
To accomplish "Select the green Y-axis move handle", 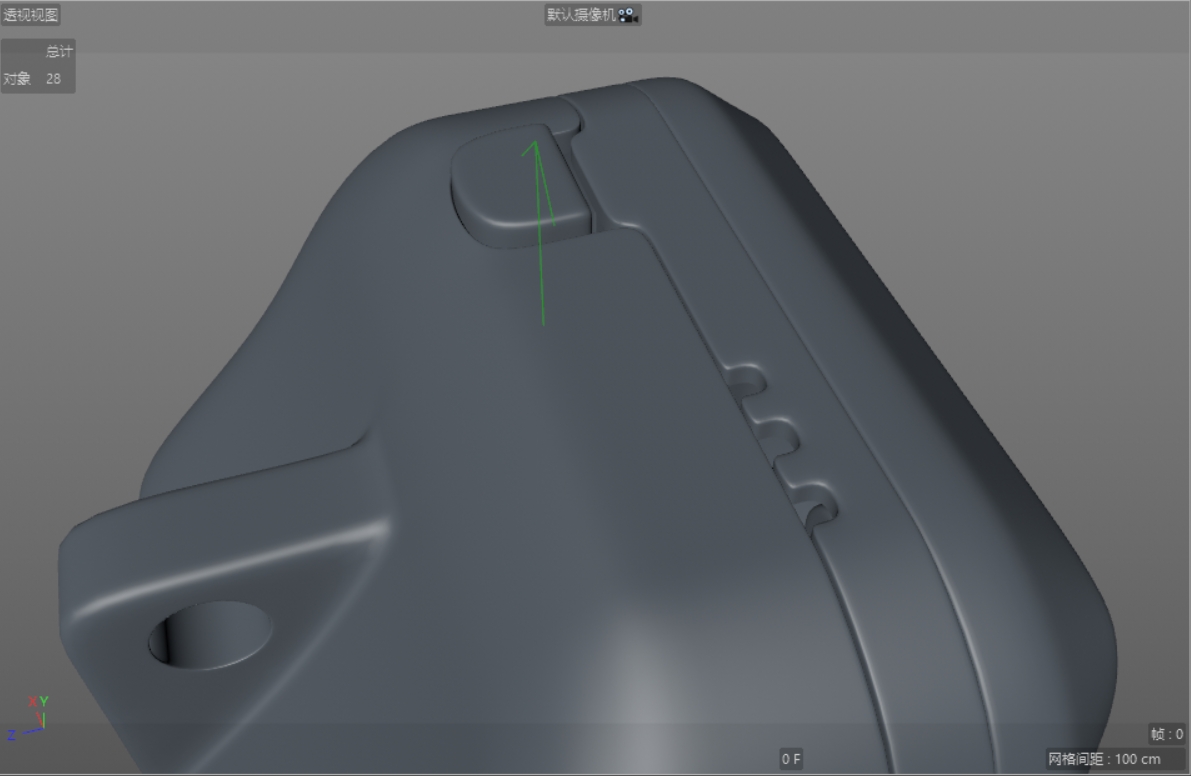I will (x=540, y=230).
